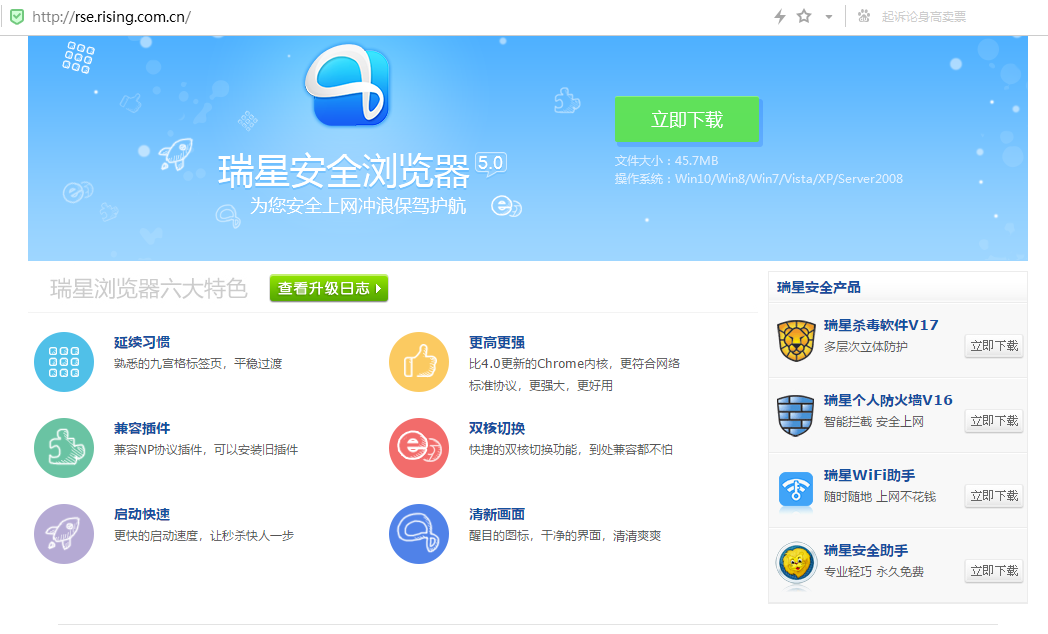Click the 文件大小：45.7MB text

tap(666, 160)
